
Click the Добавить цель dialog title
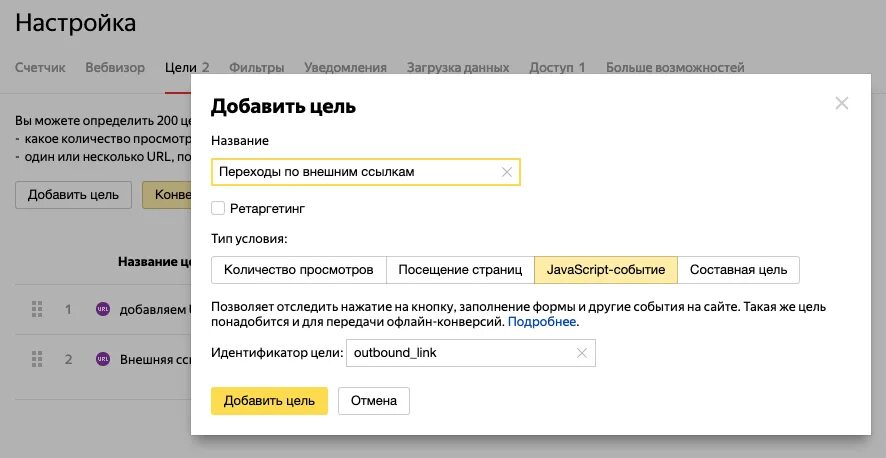point(283,106)
